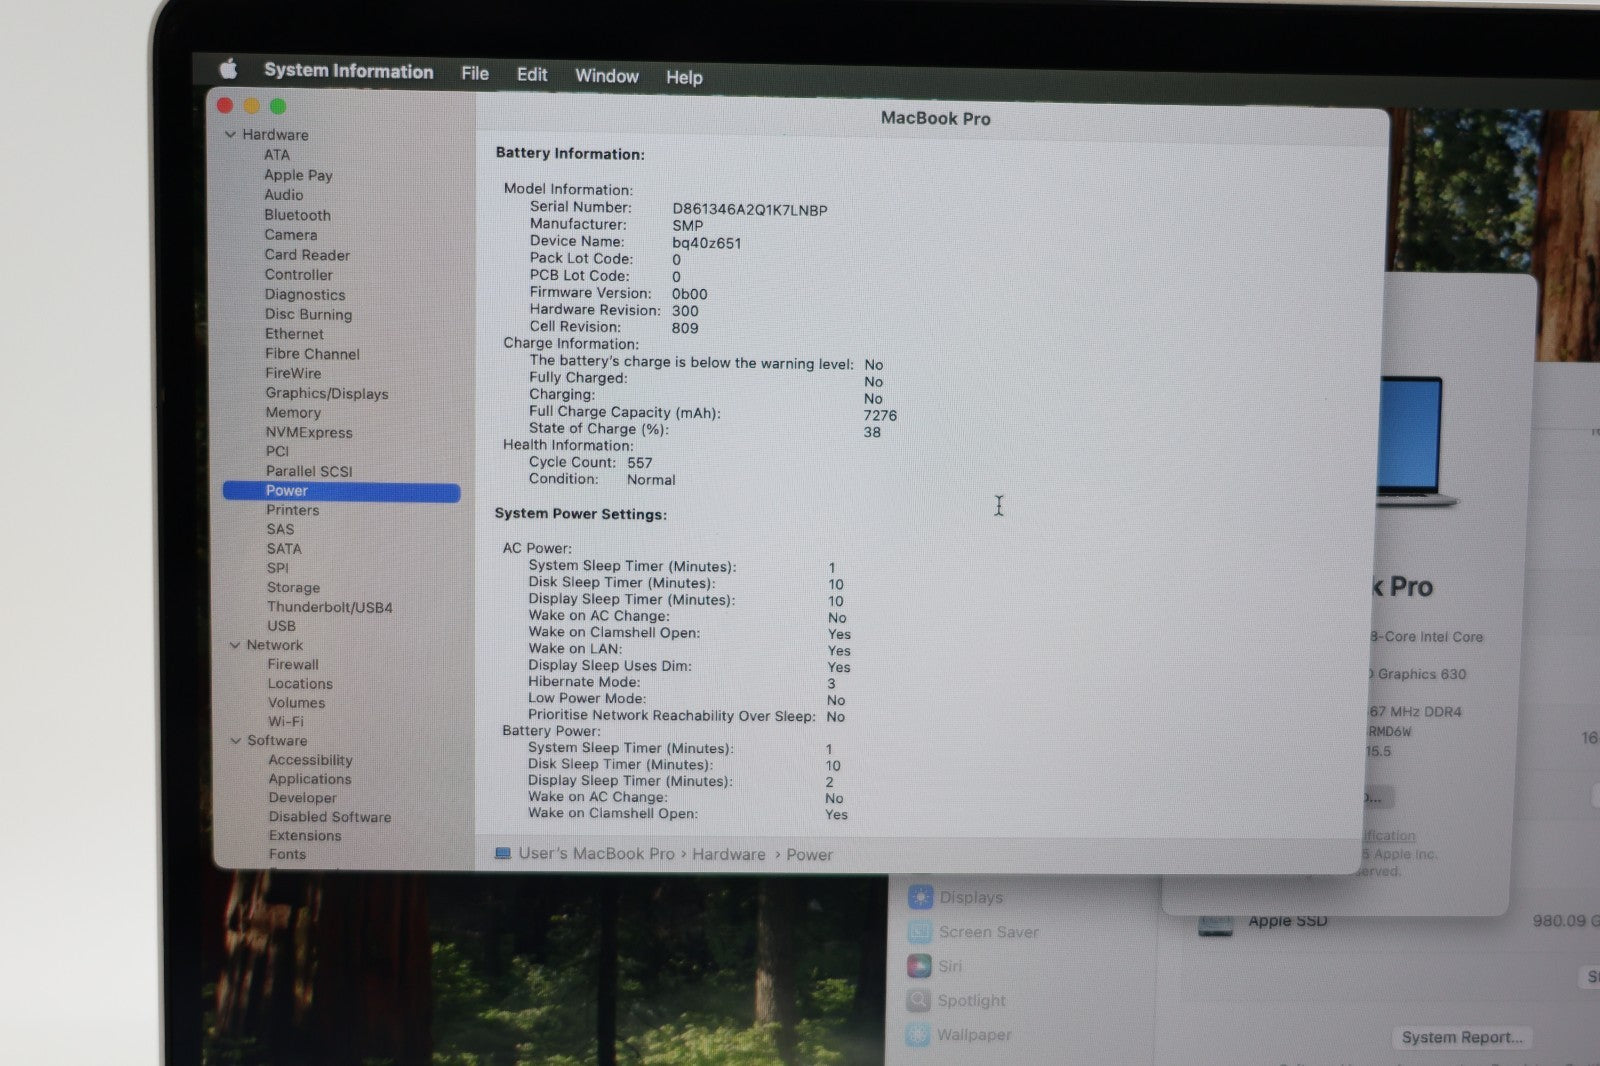Collapse the Hardware section
The width and height of the screenshot is (1600, 1066).
pyautogui.click(x=230, y=134)
